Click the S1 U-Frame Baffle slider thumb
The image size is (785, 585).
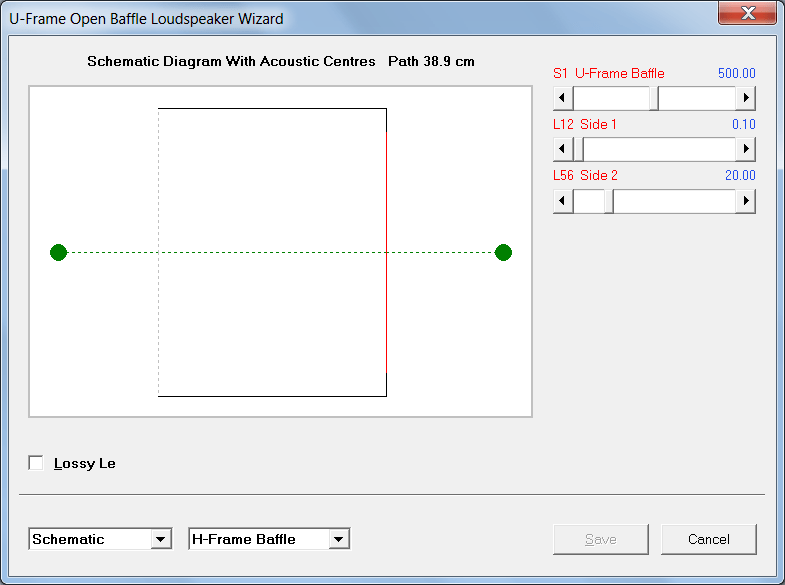[654, 98]
